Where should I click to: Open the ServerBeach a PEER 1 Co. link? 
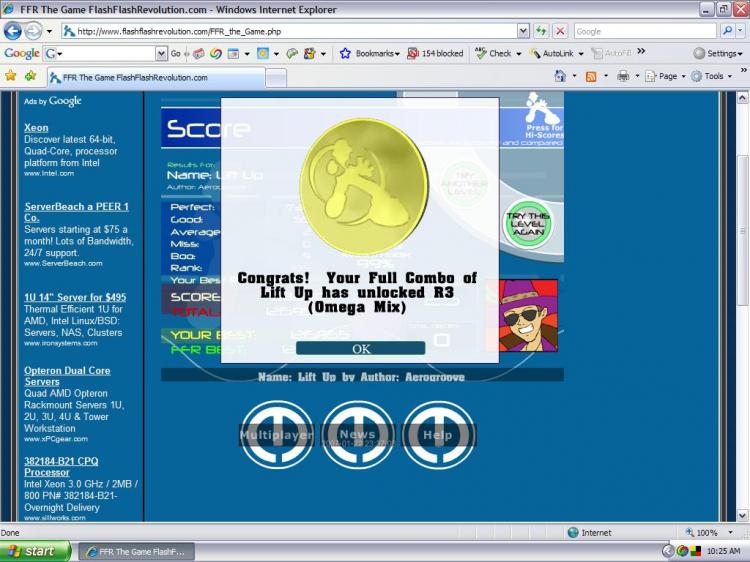point(77,212)
